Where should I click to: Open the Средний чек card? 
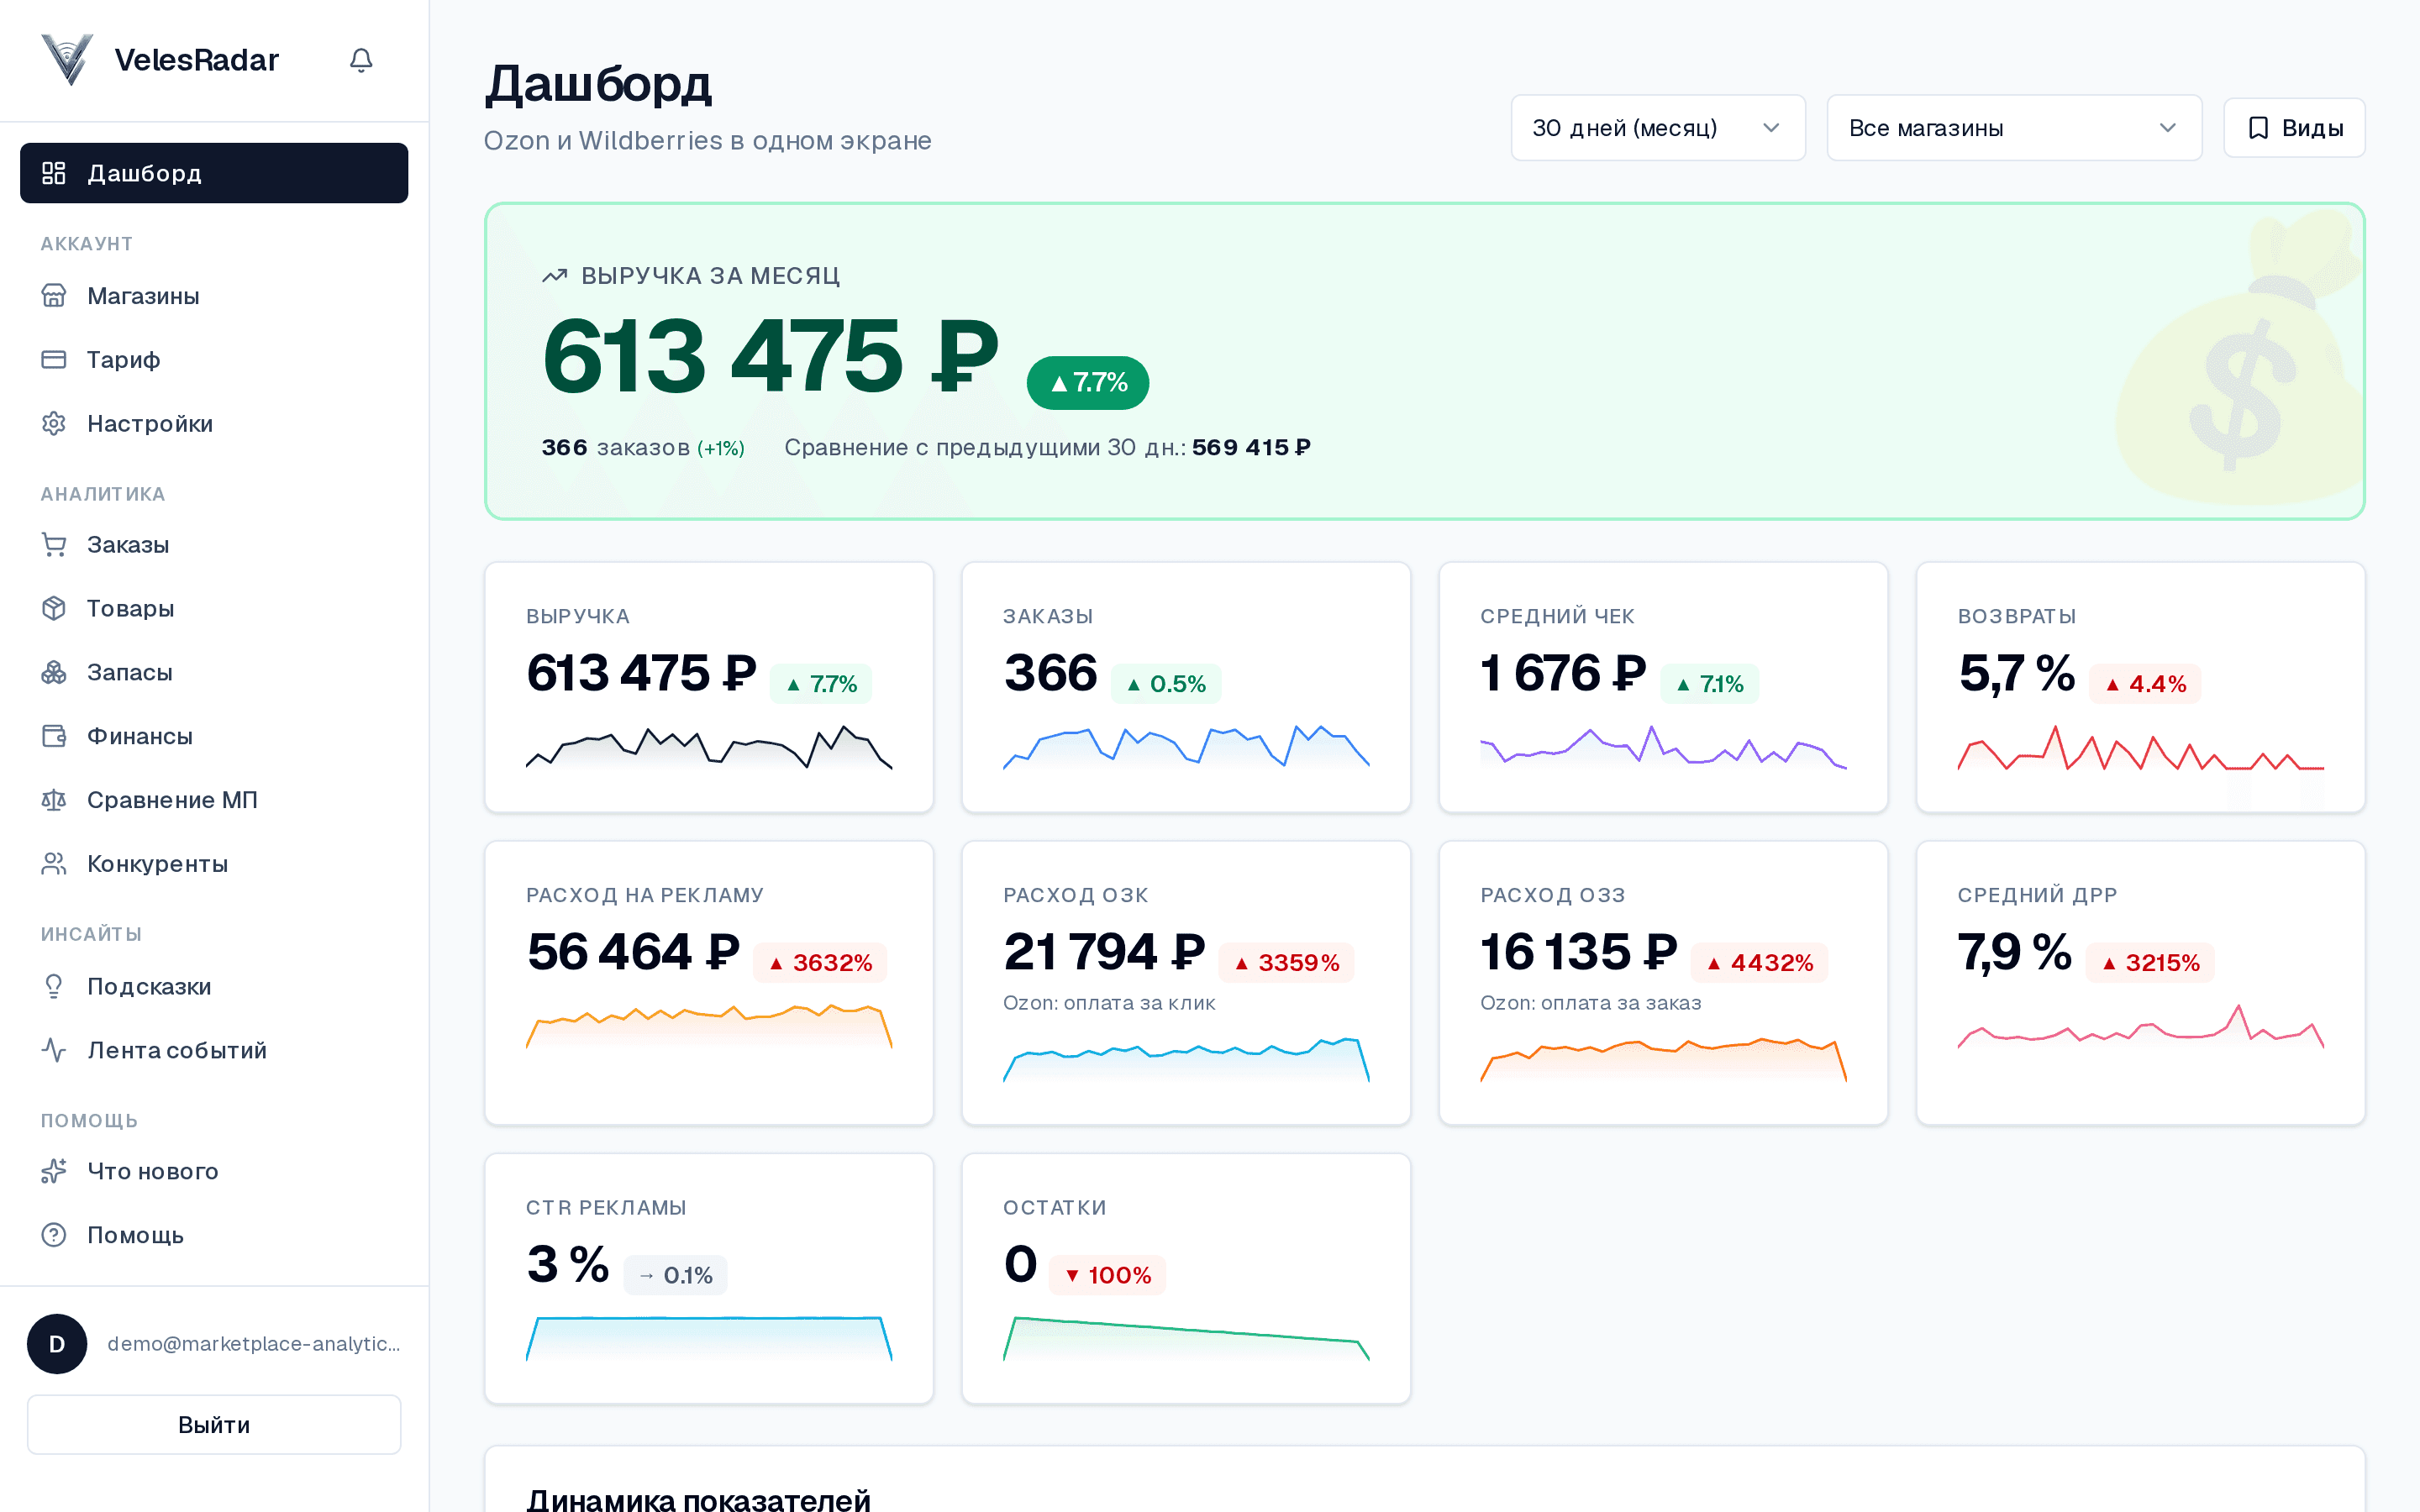pyautogui.click(x=1663, y=687)
